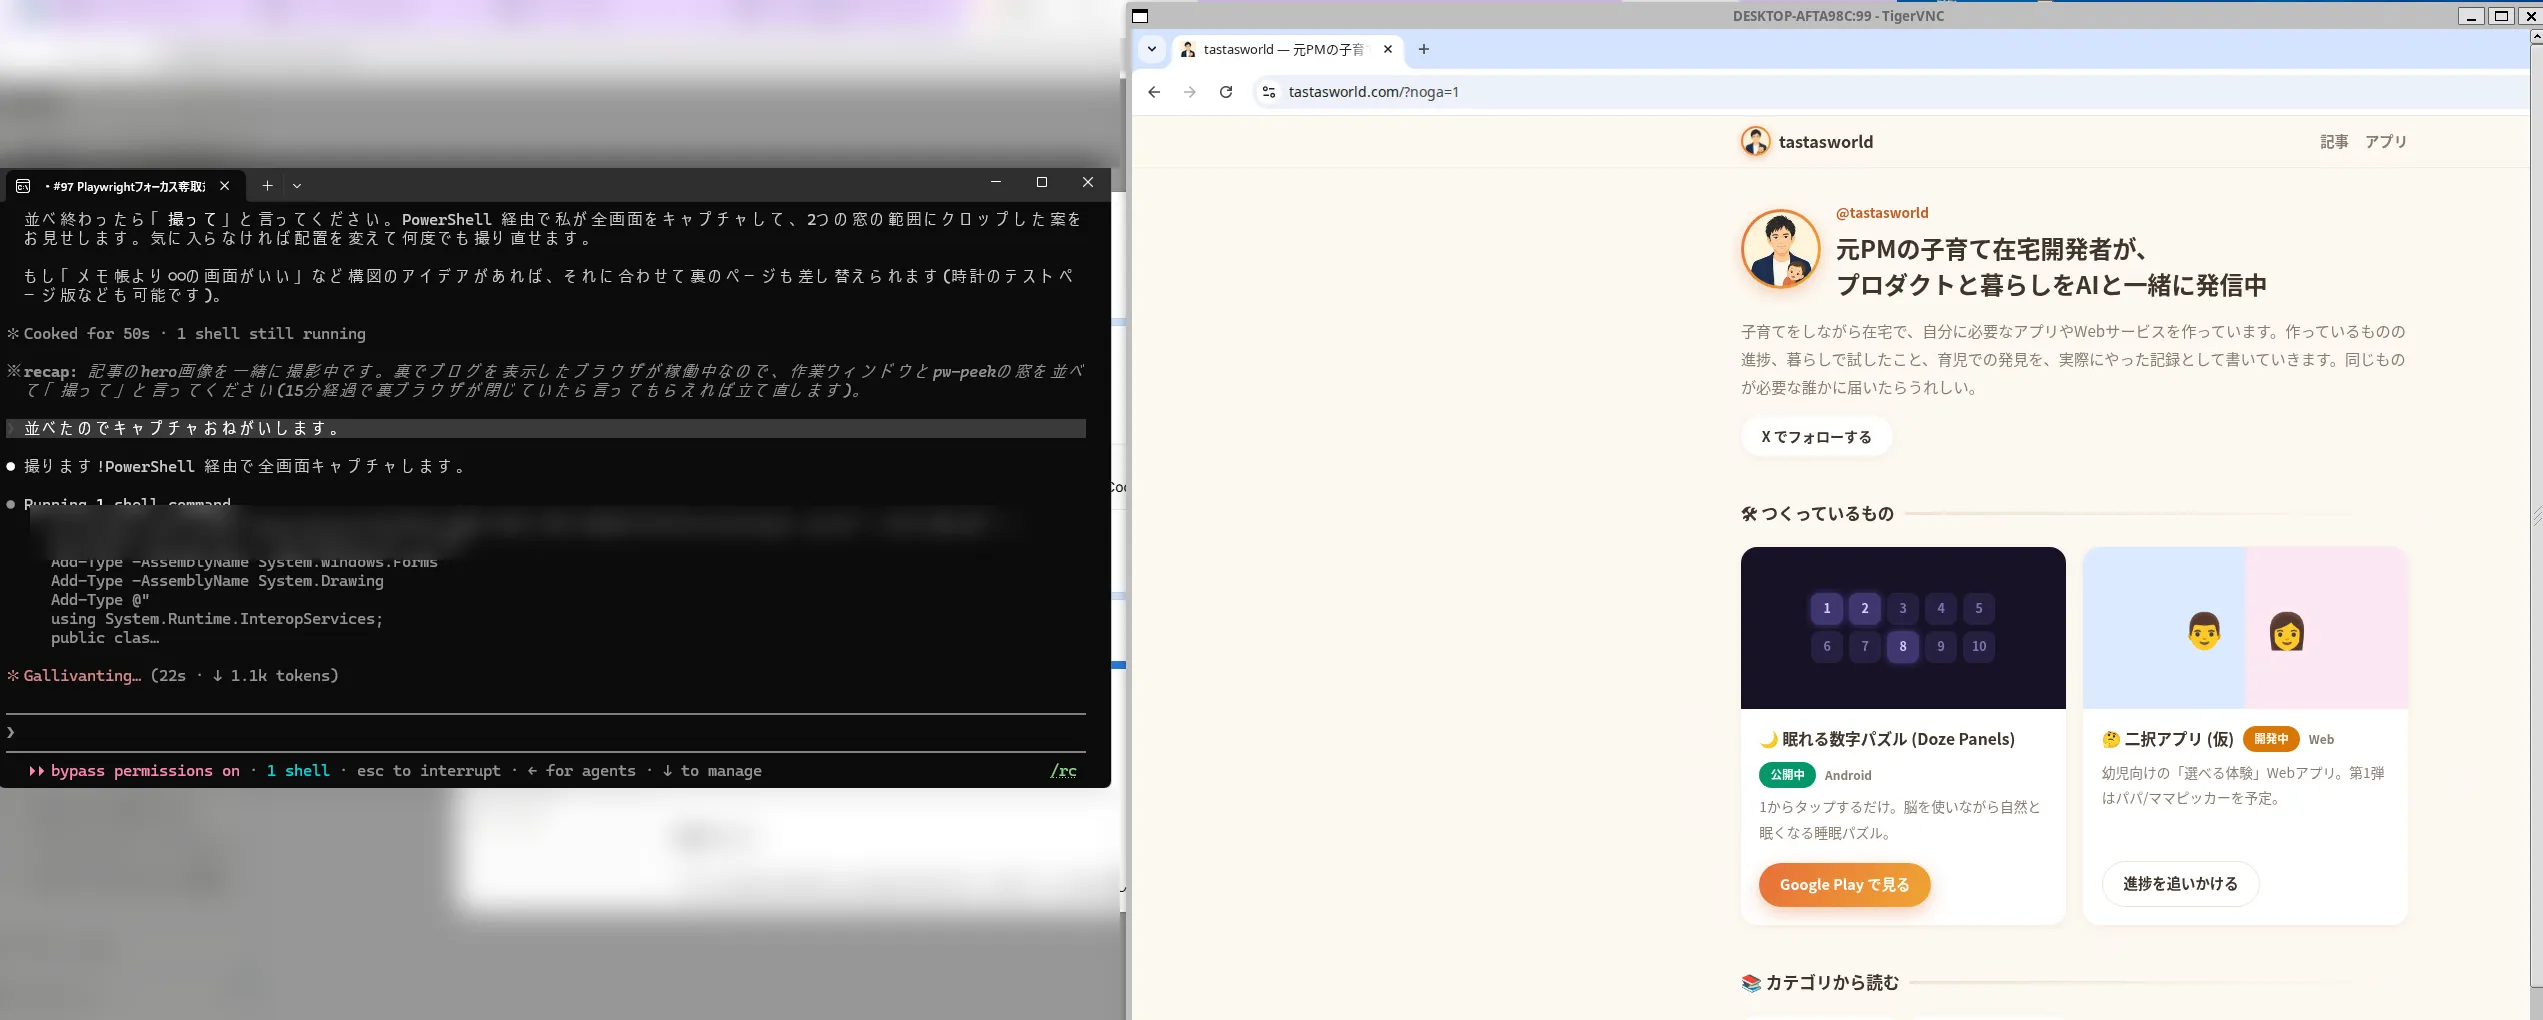The width and height of the screenshot is (2543, 1020).
Task: Click the terminal tab icon
Action: click(x=23, y=186)
